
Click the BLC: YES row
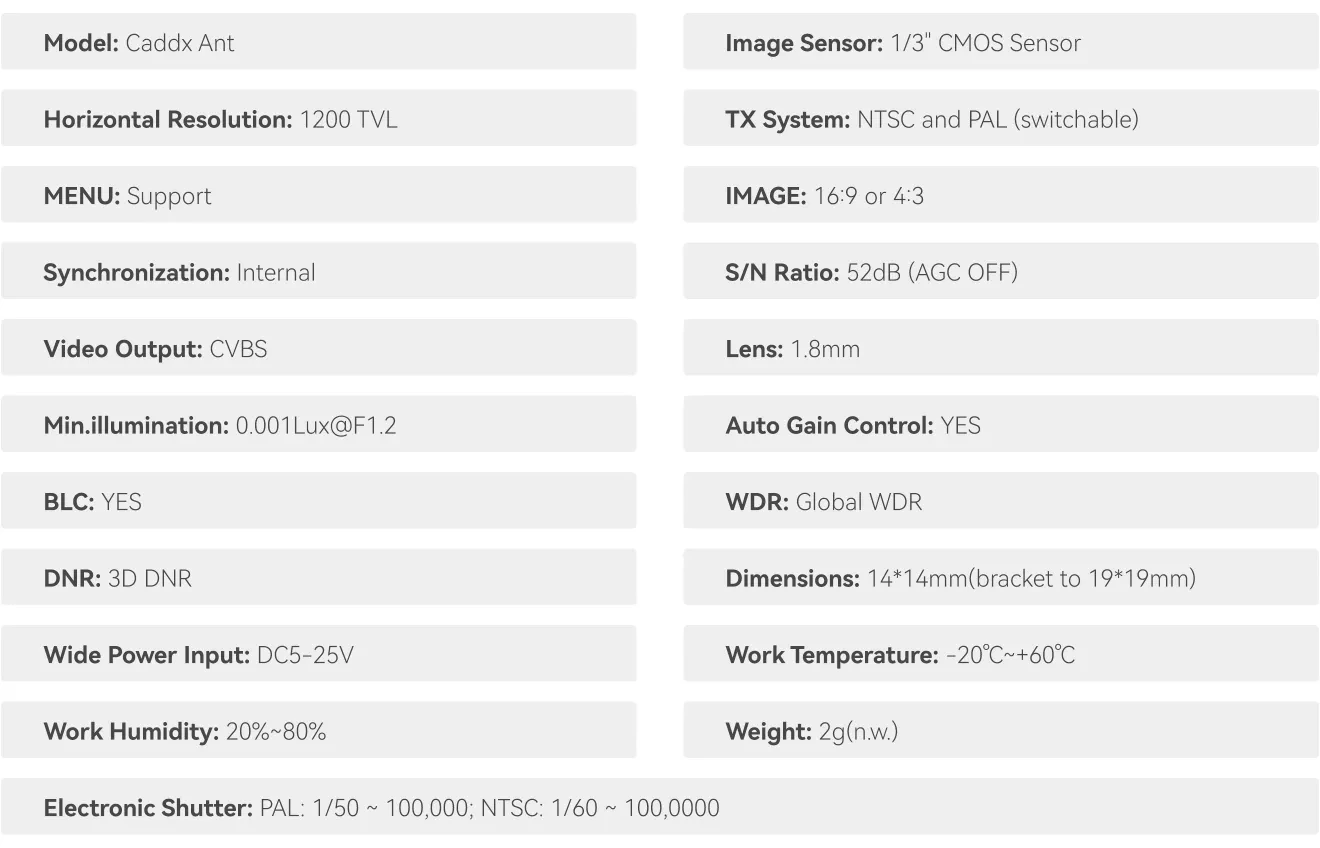(x=318, y=502)
